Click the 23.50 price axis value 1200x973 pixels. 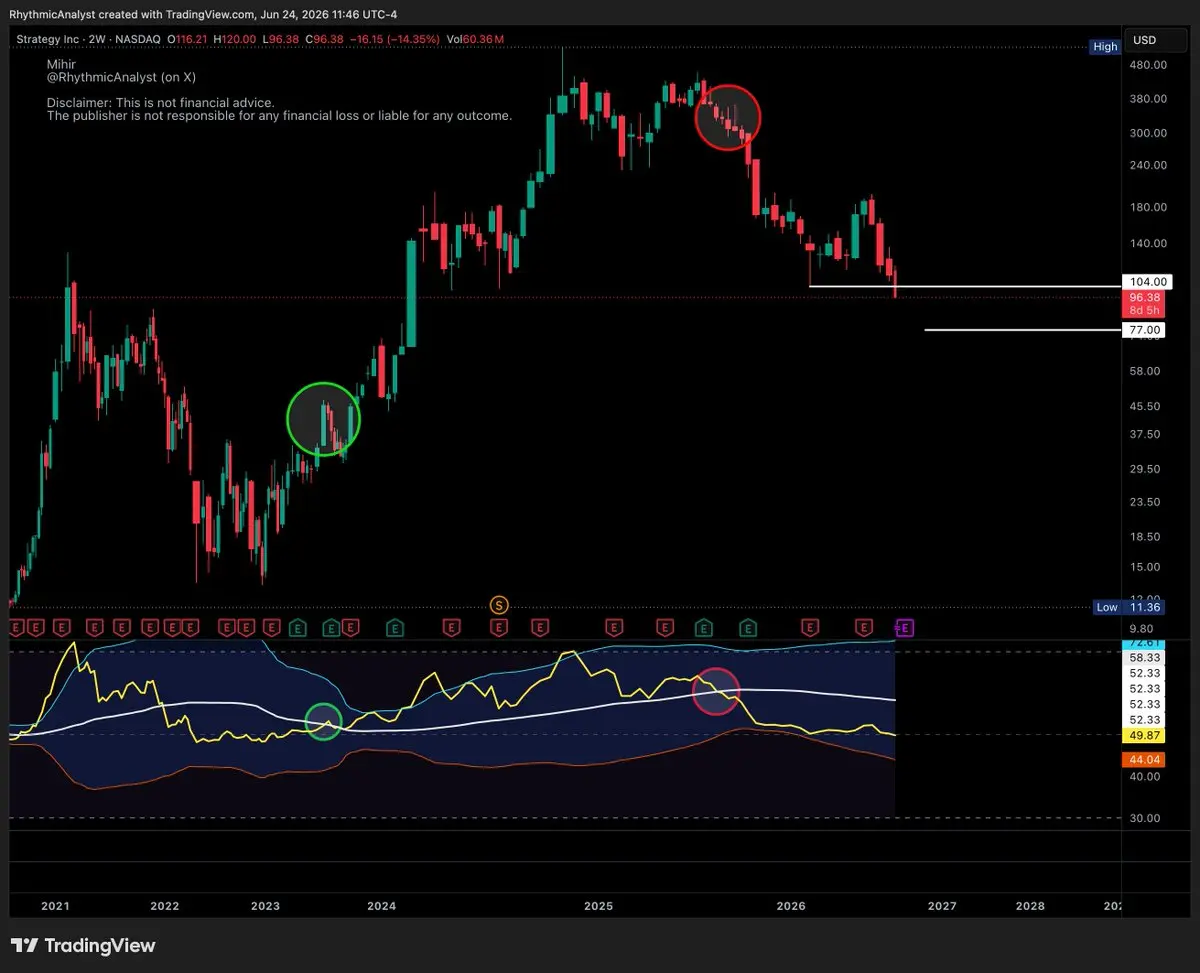[x=1147, y=502]
